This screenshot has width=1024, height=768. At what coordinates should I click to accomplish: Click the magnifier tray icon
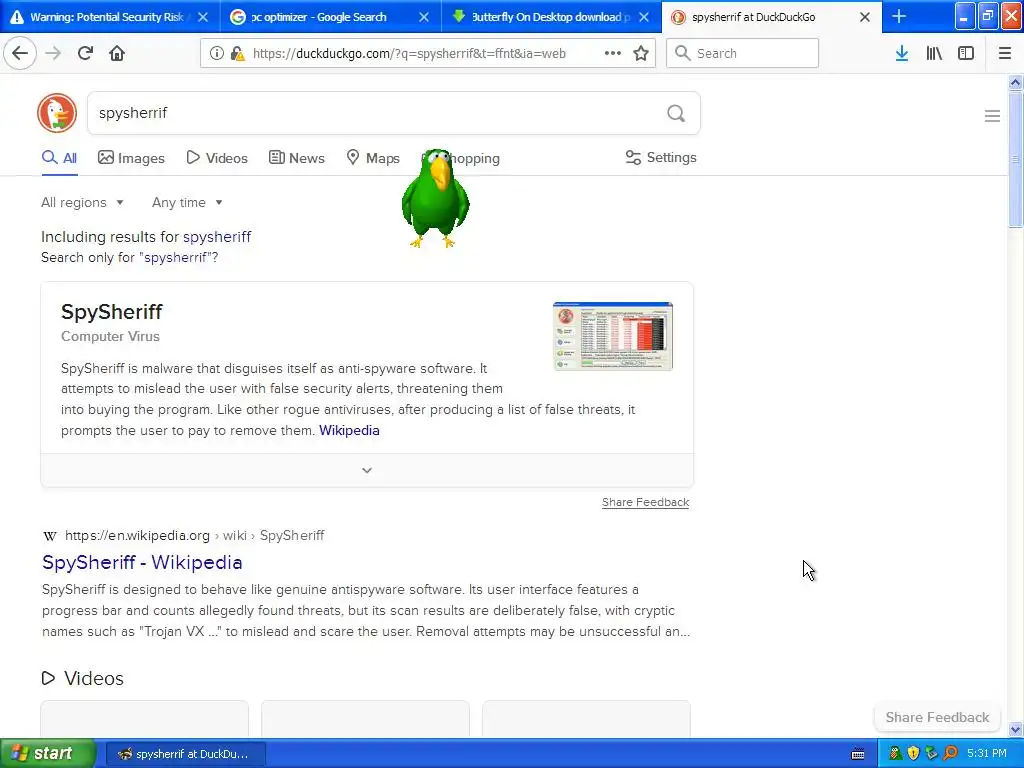coord(950,754)
